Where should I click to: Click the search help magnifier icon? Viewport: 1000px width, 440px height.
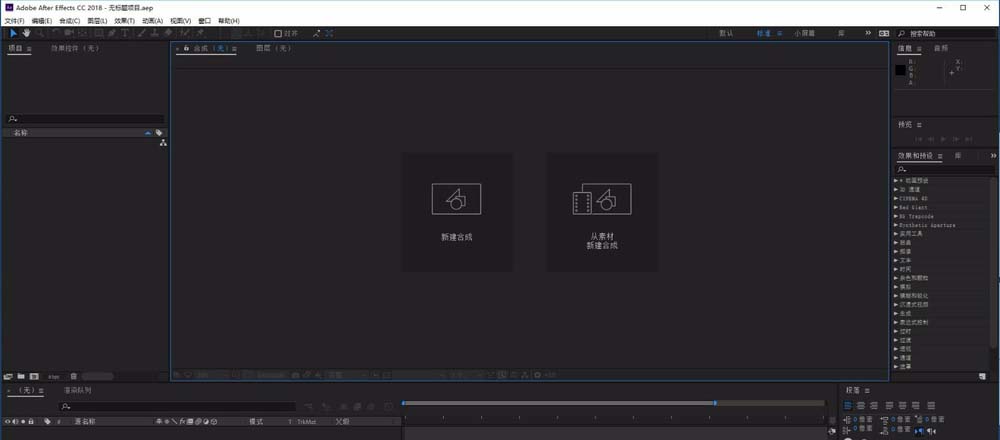pos(902,33)
